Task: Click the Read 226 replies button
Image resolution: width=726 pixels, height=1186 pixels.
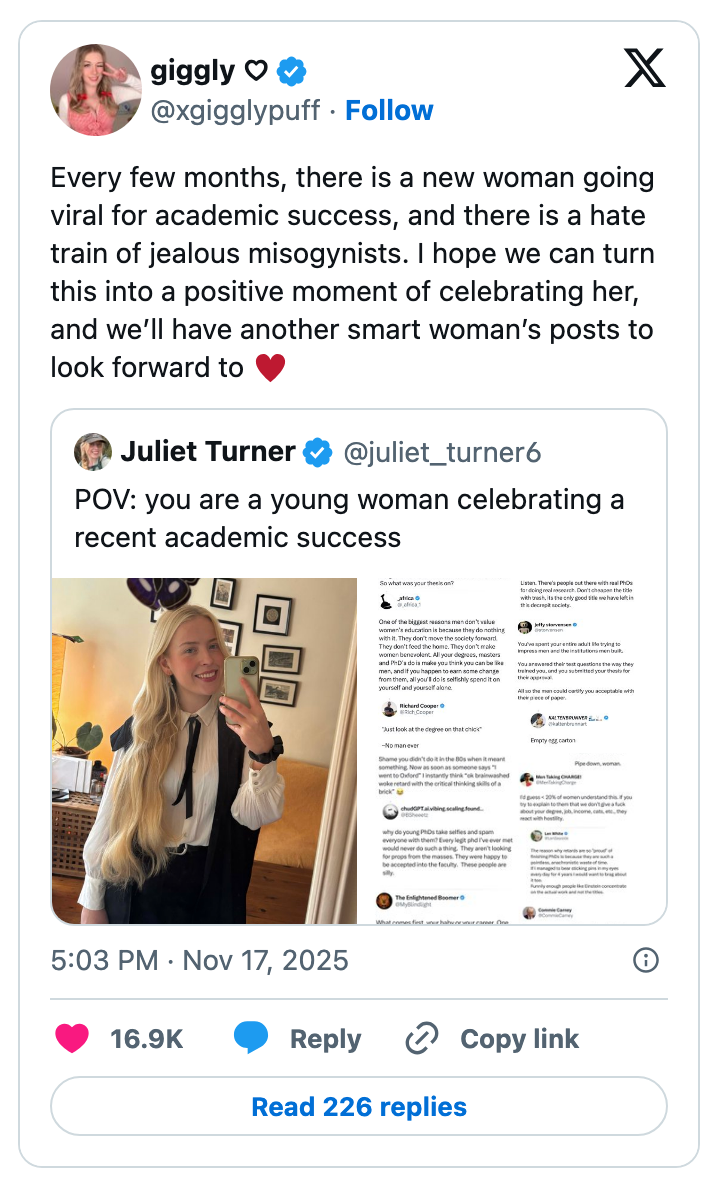Action: click(359, 1107)
